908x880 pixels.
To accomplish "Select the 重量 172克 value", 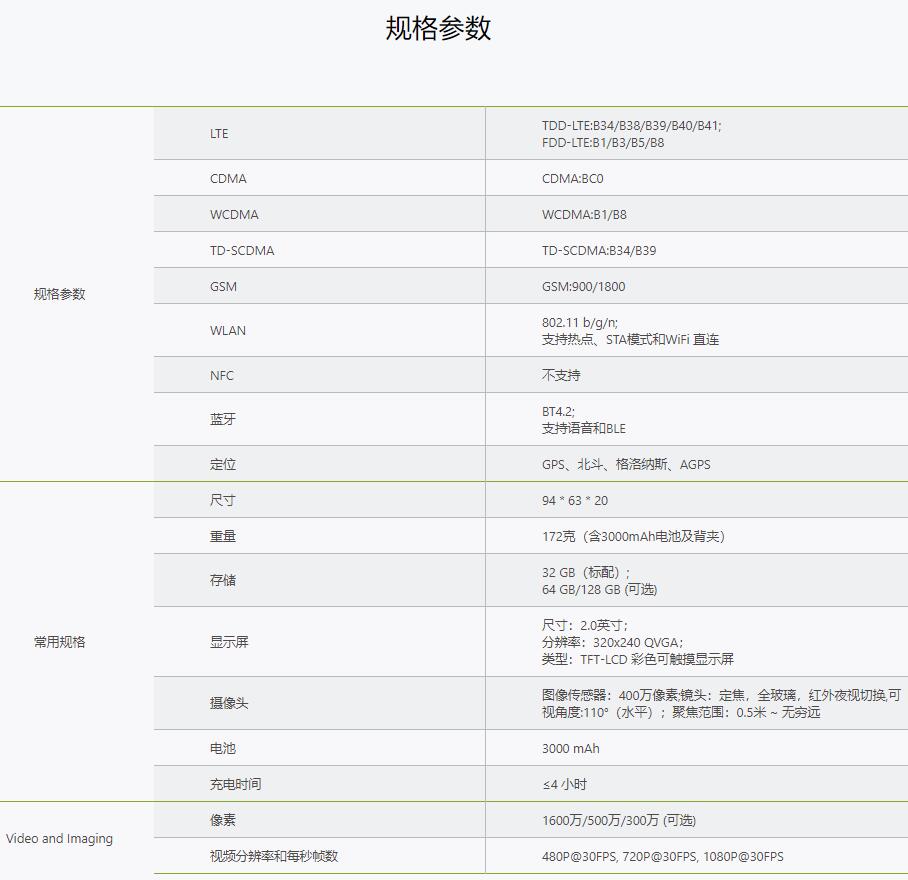I will point(633,537).
